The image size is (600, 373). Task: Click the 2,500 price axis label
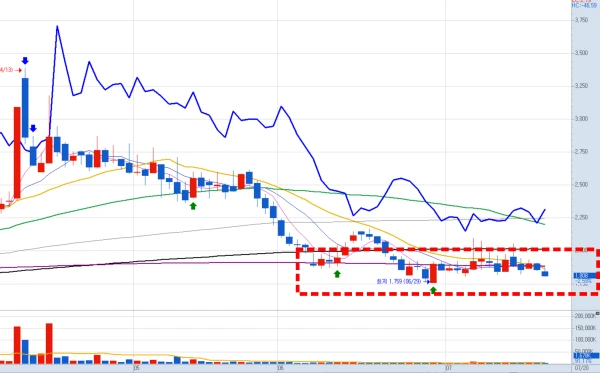coord(581,184)
